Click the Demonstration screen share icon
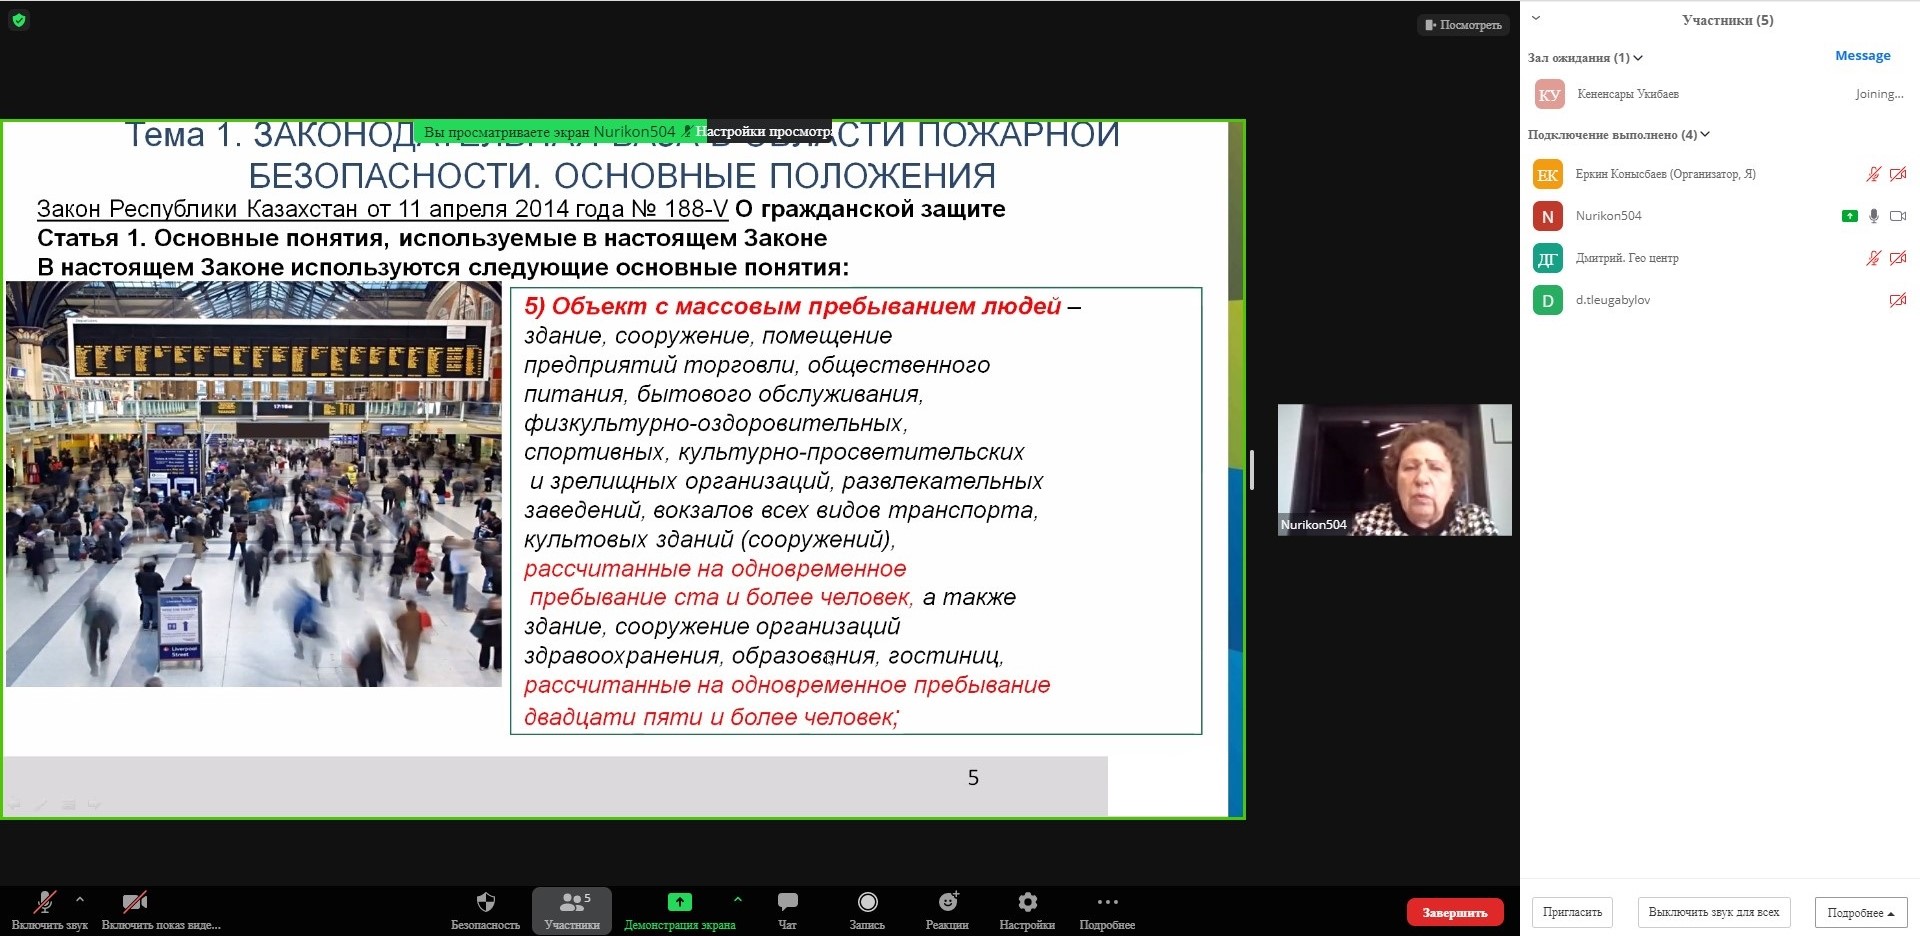The image size is (1920, 936). click(x=679, y=903)
